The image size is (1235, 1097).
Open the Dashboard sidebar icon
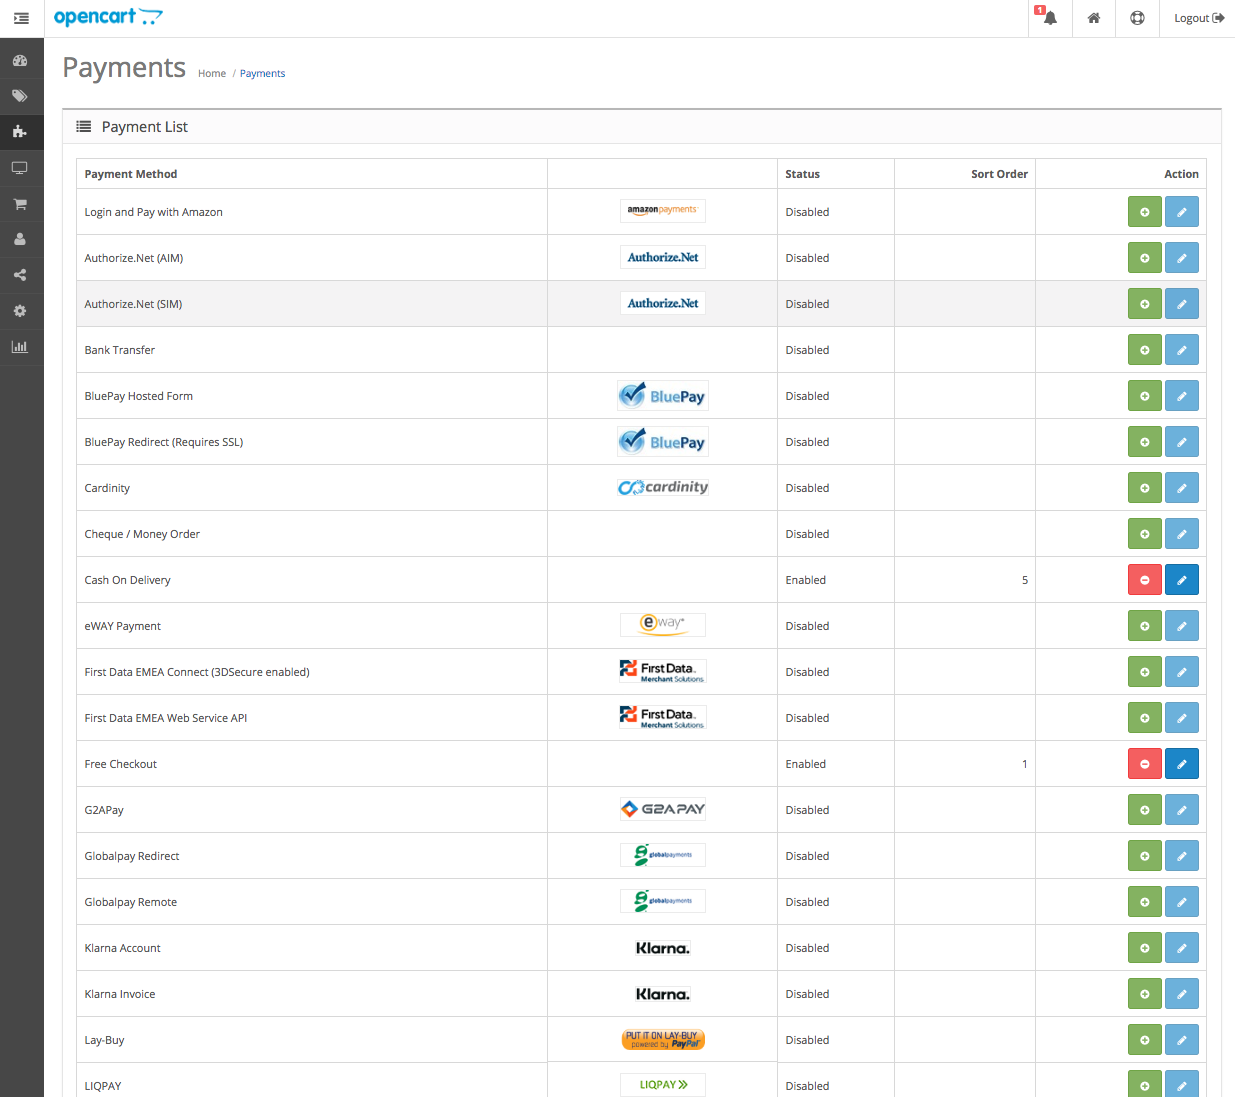(20, 60)
